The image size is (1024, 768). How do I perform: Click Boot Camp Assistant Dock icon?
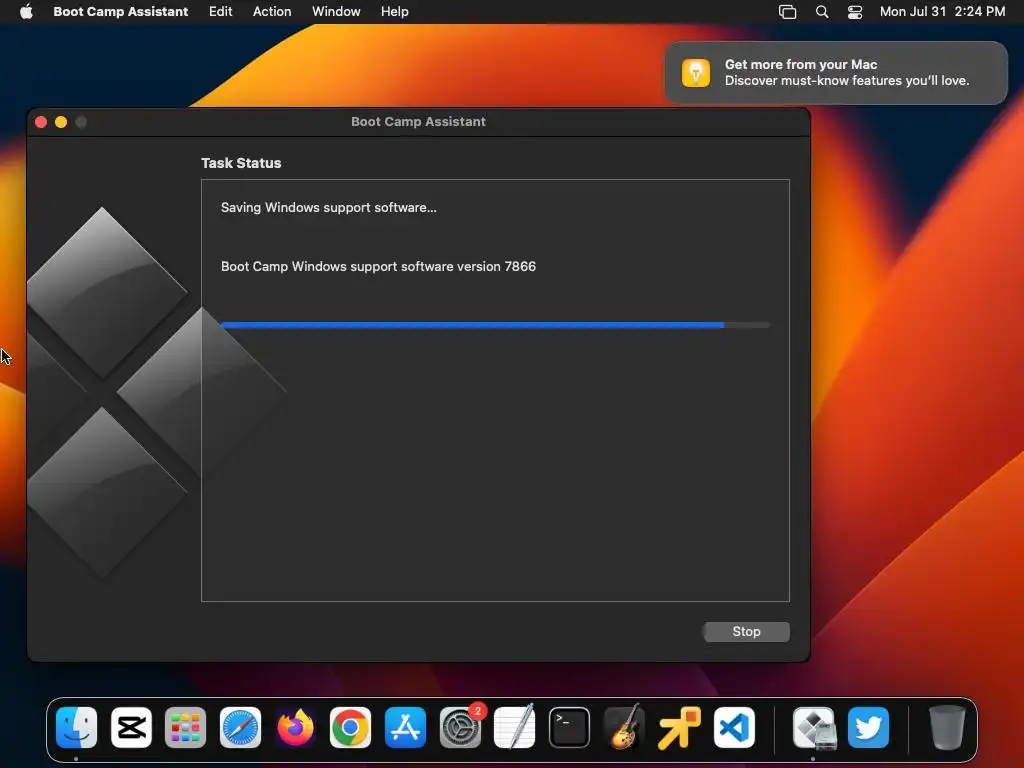814,728
